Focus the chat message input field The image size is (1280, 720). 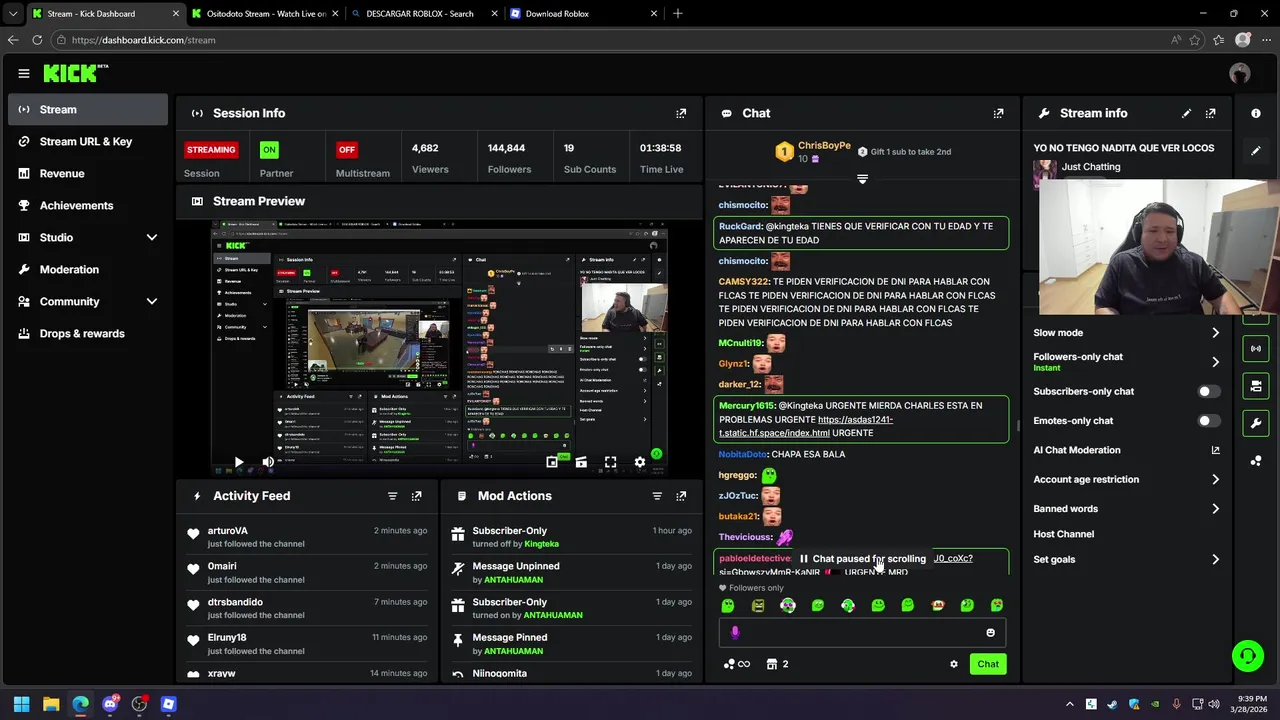click(x=862, y=632)
